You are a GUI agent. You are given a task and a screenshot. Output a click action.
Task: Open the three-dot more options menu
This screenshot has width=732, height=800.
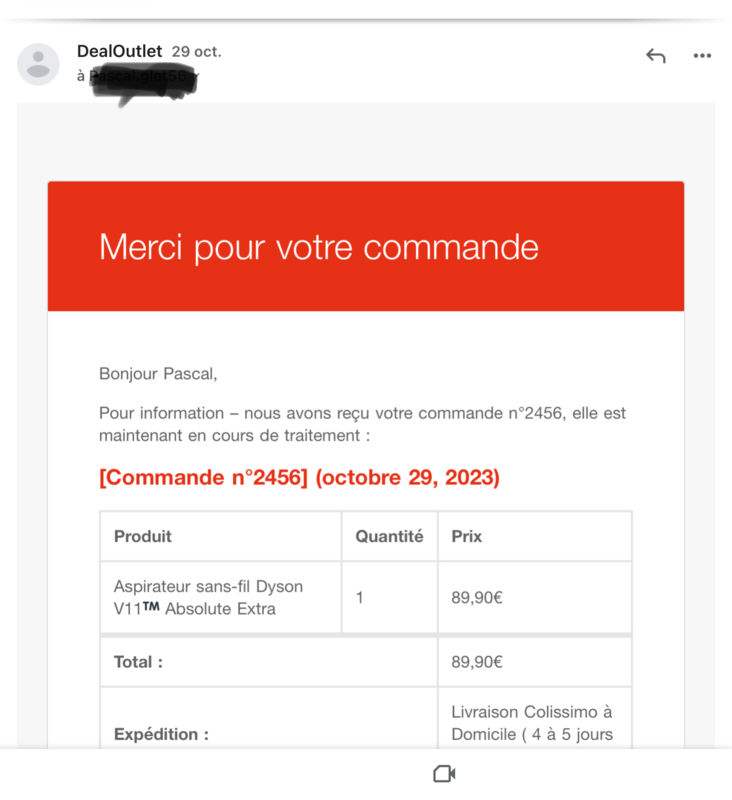click(x=702, y=55)
